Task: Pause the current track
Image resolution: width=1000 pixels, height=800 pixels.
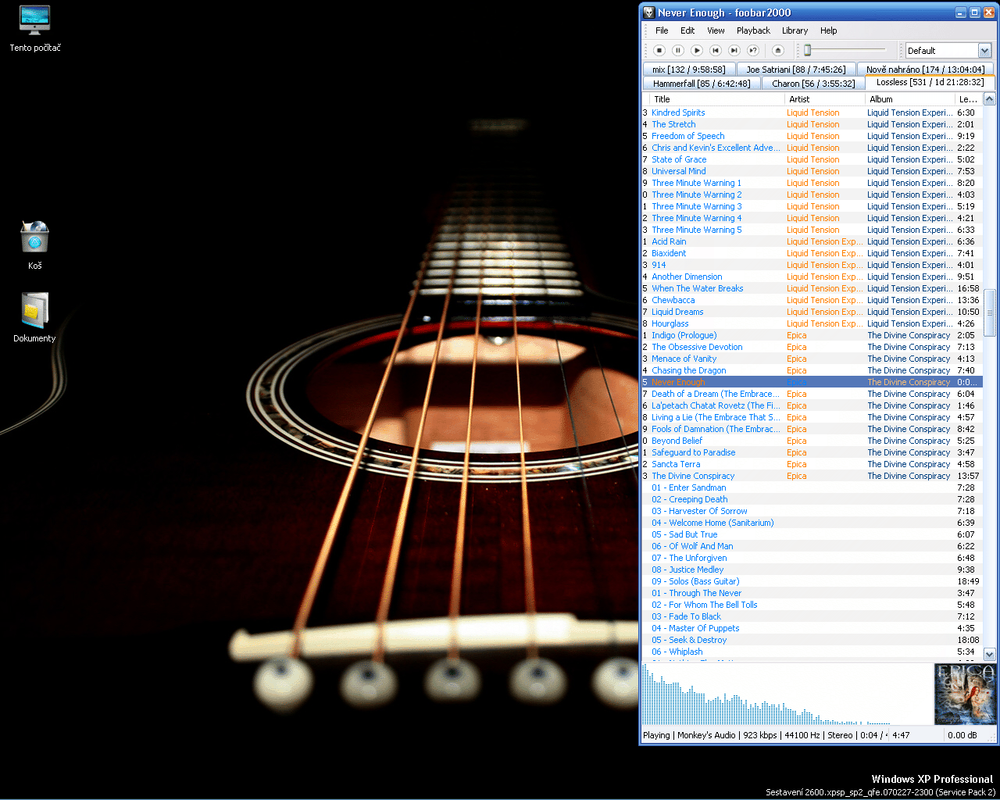Action: [678, 50]
